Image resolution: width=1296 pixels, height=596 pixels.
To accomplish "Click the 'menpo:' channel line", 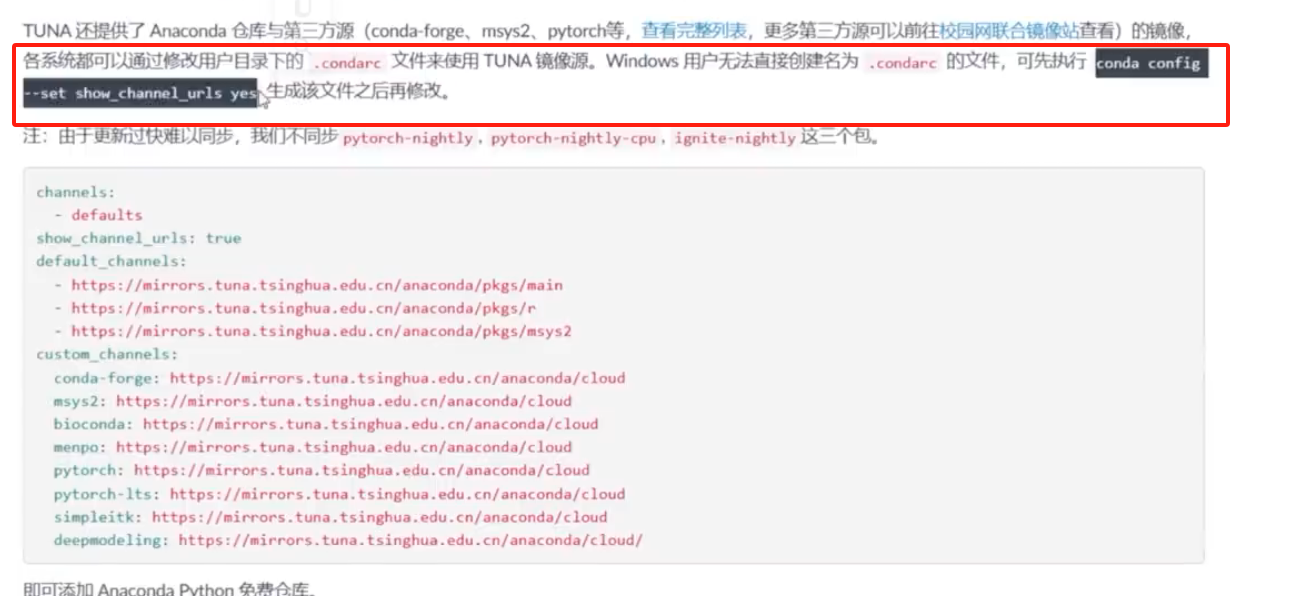I will (x=313, y=447).
